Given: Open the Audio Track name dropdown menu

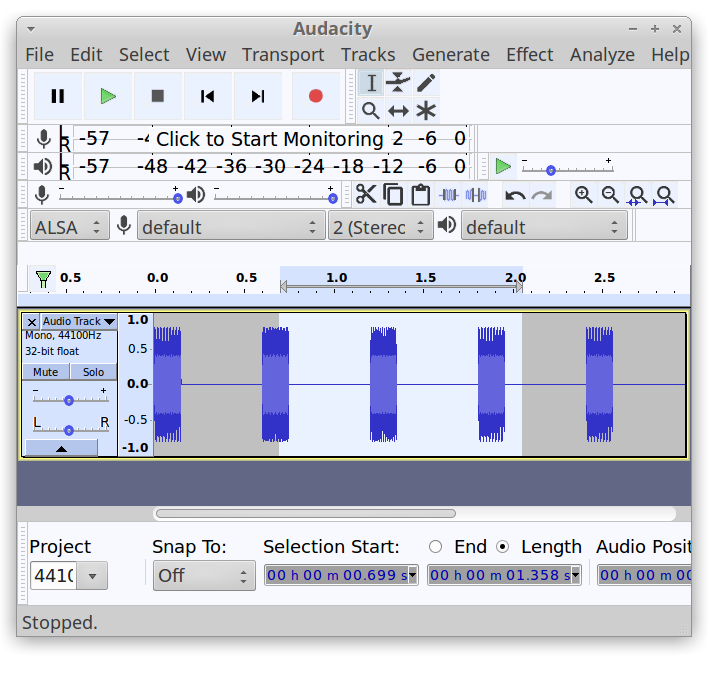Looking at the screenshot, I should (79, 322).
